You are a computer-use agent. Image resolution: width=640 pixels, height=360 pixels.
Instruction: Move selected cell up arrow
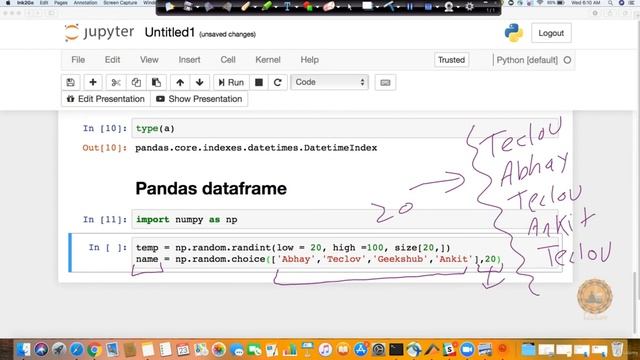pos(180,82)
